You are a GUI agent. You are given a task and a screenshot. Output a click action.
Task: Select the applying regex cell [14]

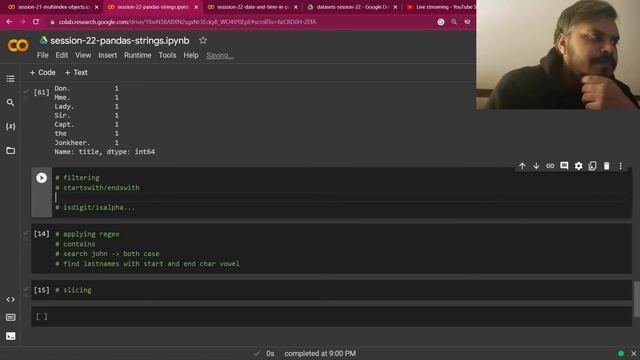click(331, 249)
